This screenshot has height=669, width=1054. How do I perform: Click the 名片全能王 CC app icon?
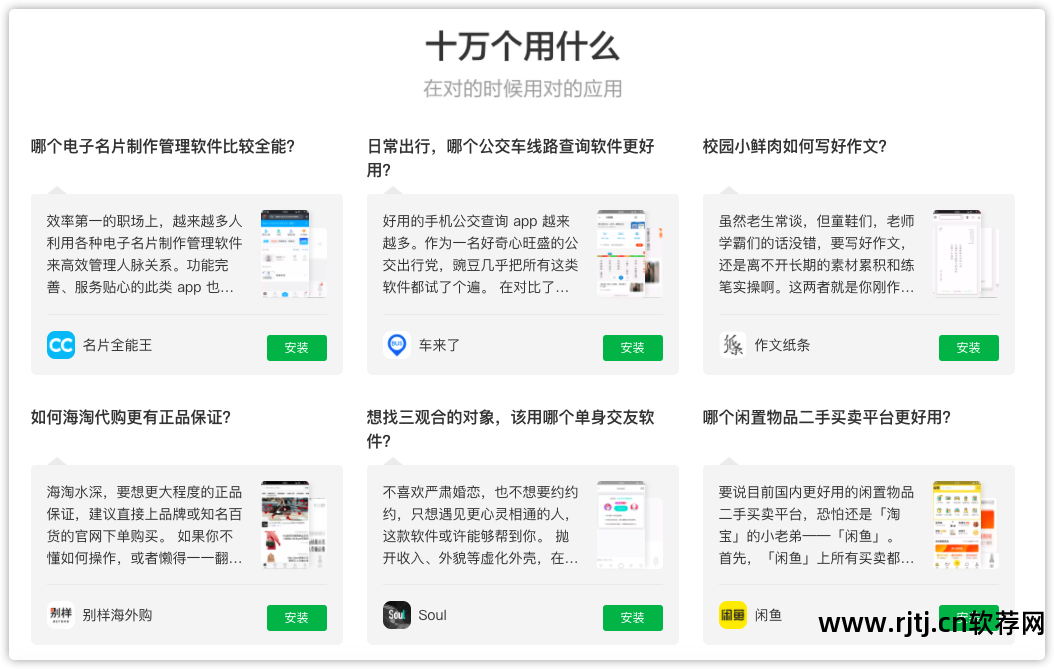(x=60, y=345)
